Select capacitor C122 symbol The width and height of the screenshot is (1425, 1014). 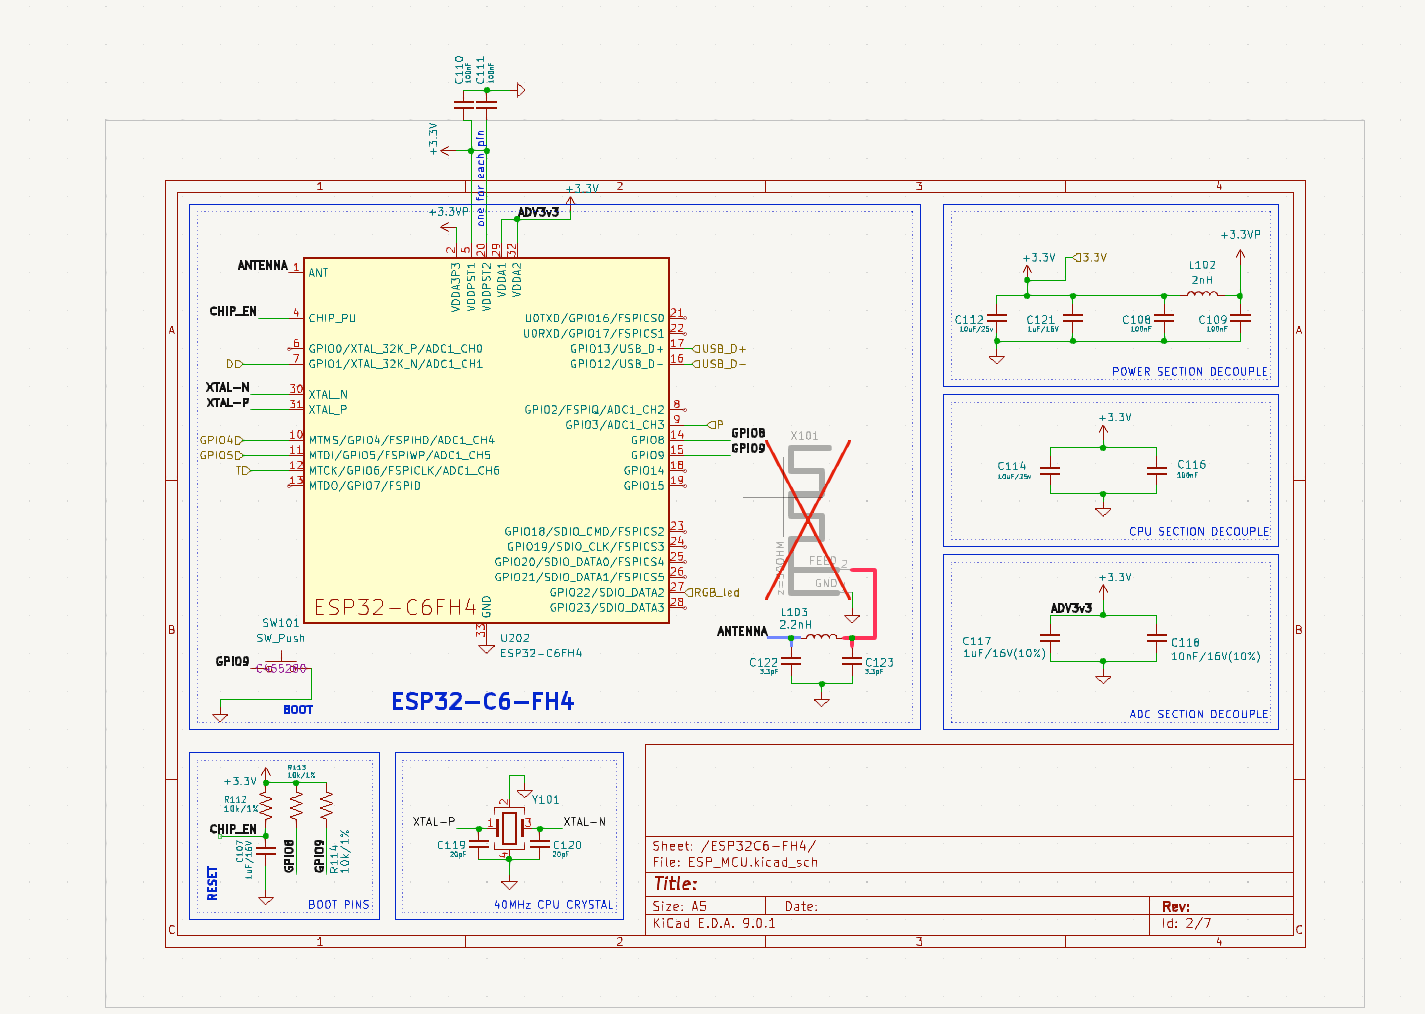click(x=791, y=661)
